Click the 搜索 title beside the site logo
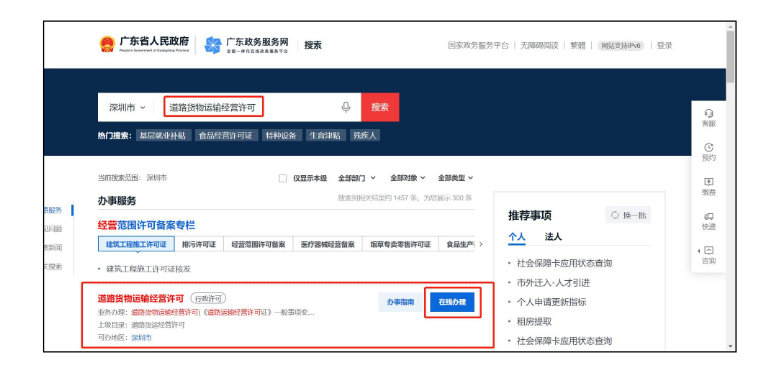The width and height of the screenshot is (764, 381). click(313, 45)
